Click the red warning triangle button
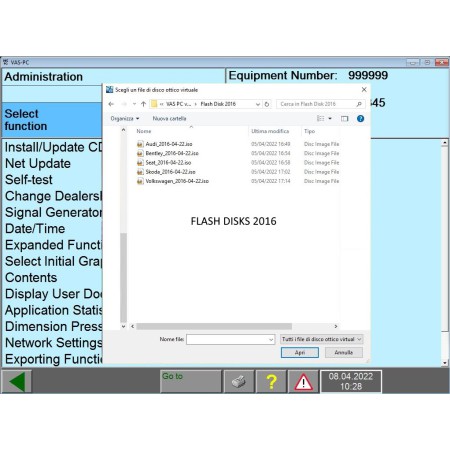This screenshot has width=450, height=450. point(303,381)
